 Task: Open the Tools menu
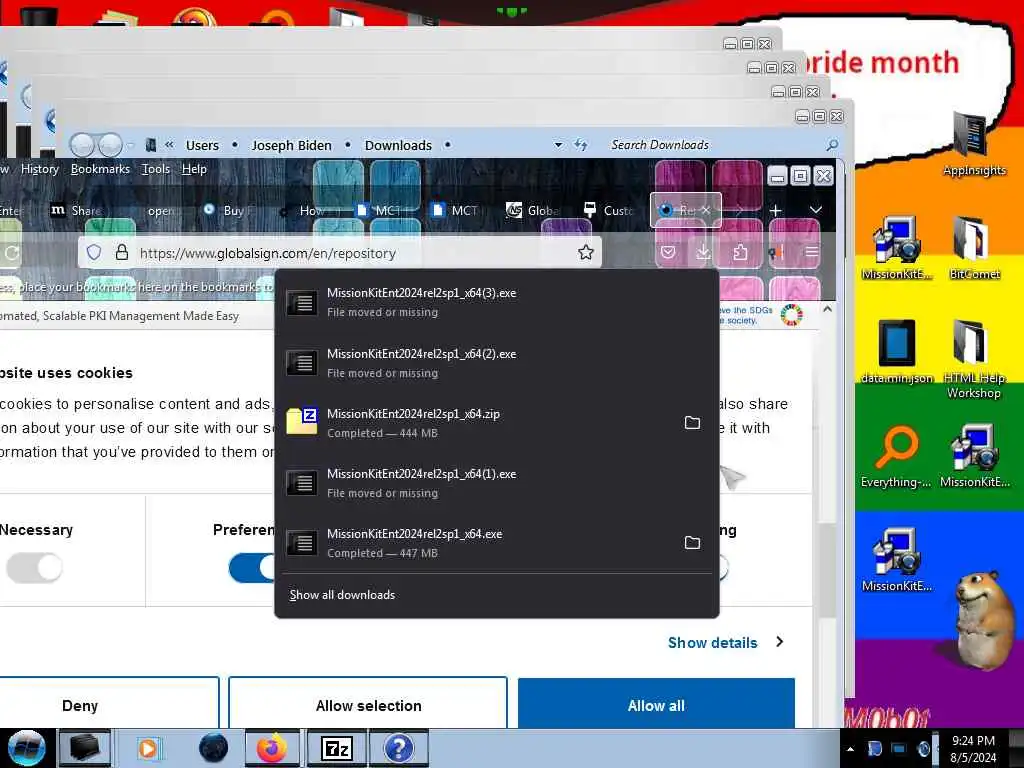point(156,169)
